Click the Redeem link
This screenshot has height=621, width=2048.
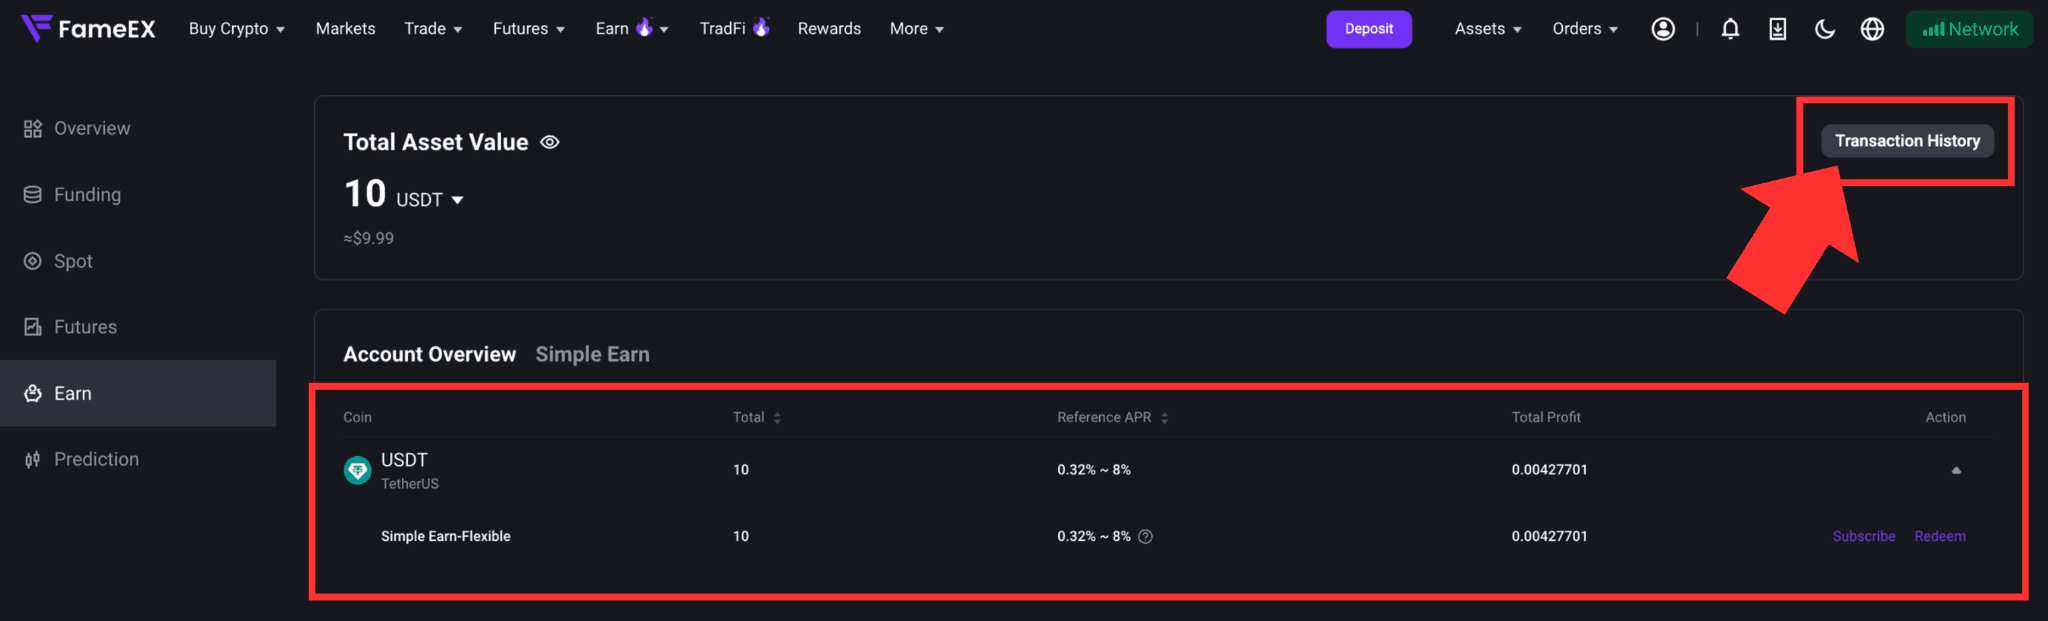(1940, 536)
